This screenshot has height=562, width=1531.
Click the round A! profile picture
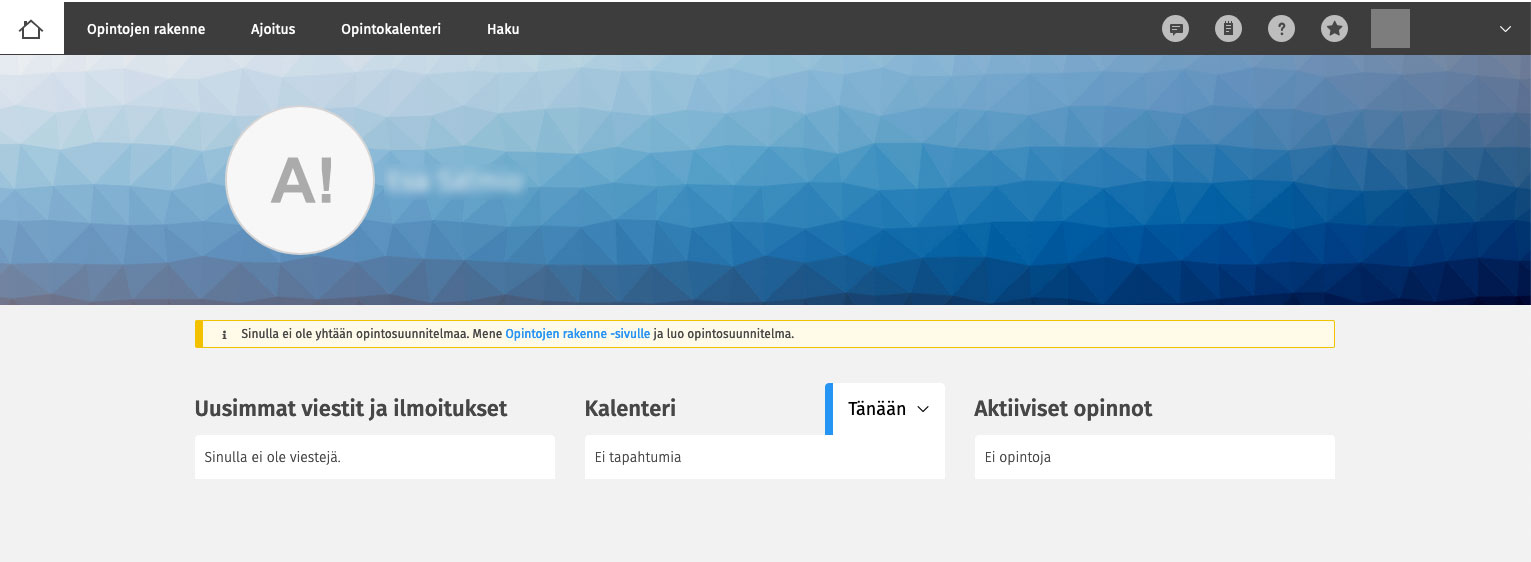click(x=300, y=180)
